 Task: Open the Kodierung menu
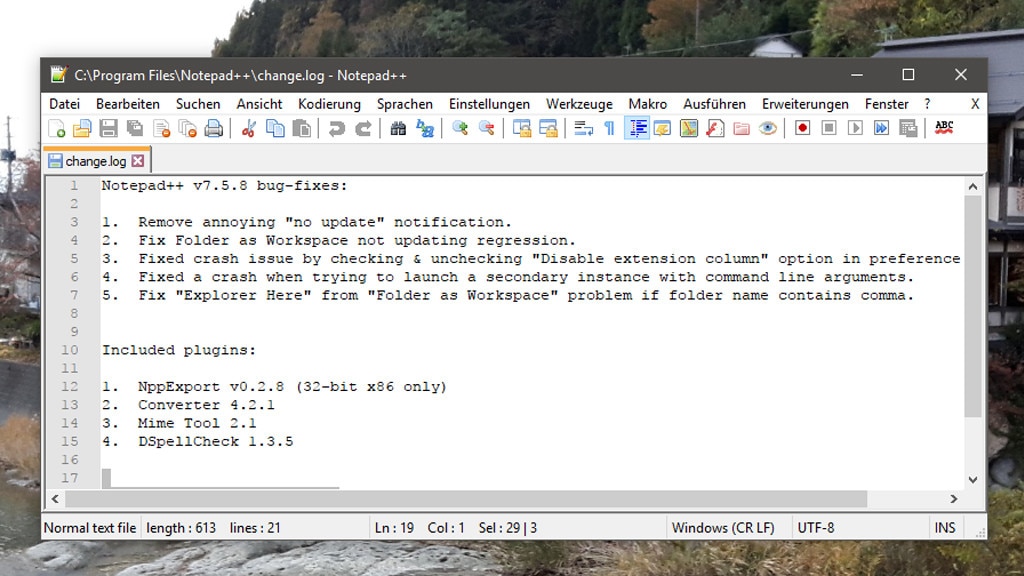(329, 104)
